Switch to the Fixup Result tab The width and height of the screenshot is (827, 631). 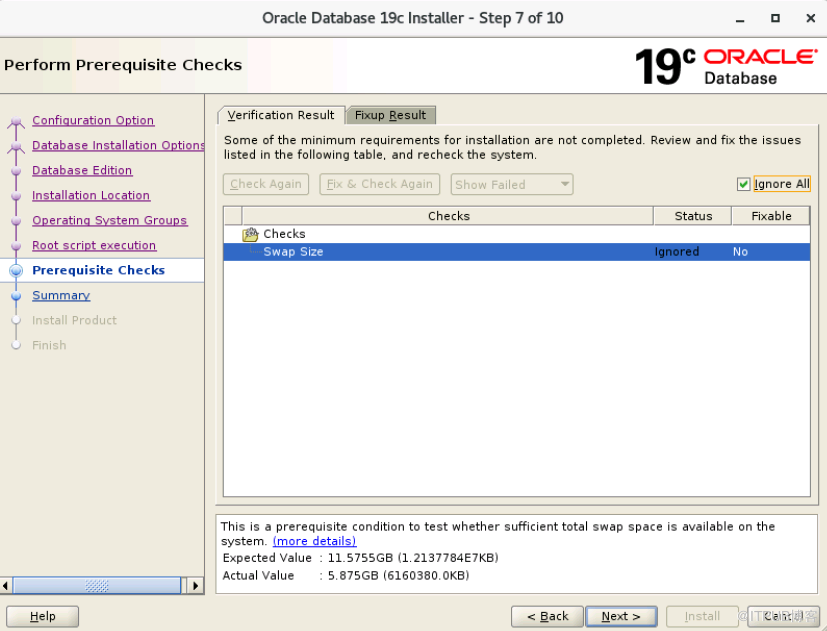click(390, 115)
